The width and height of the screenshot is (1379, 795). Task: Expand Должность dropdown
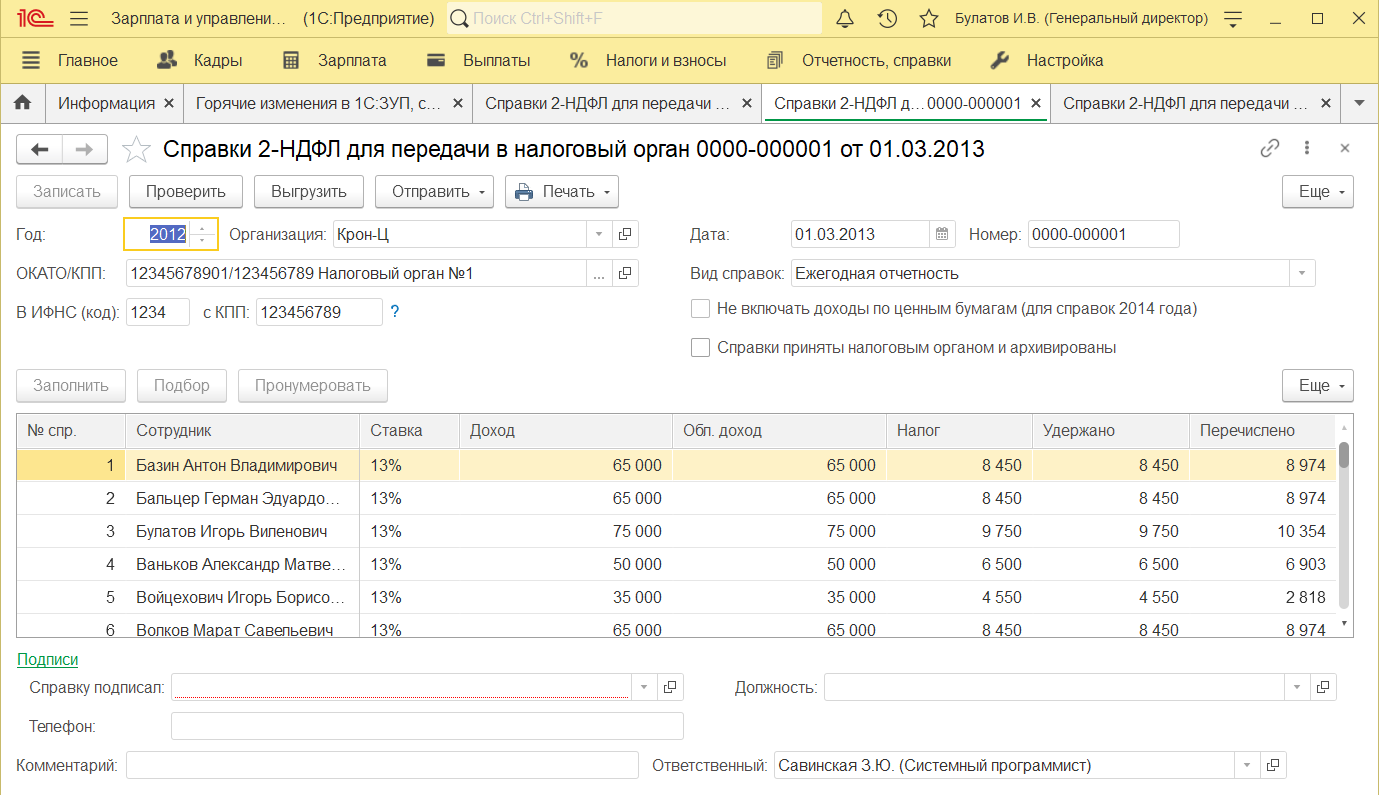click(x=1297, y=687)
